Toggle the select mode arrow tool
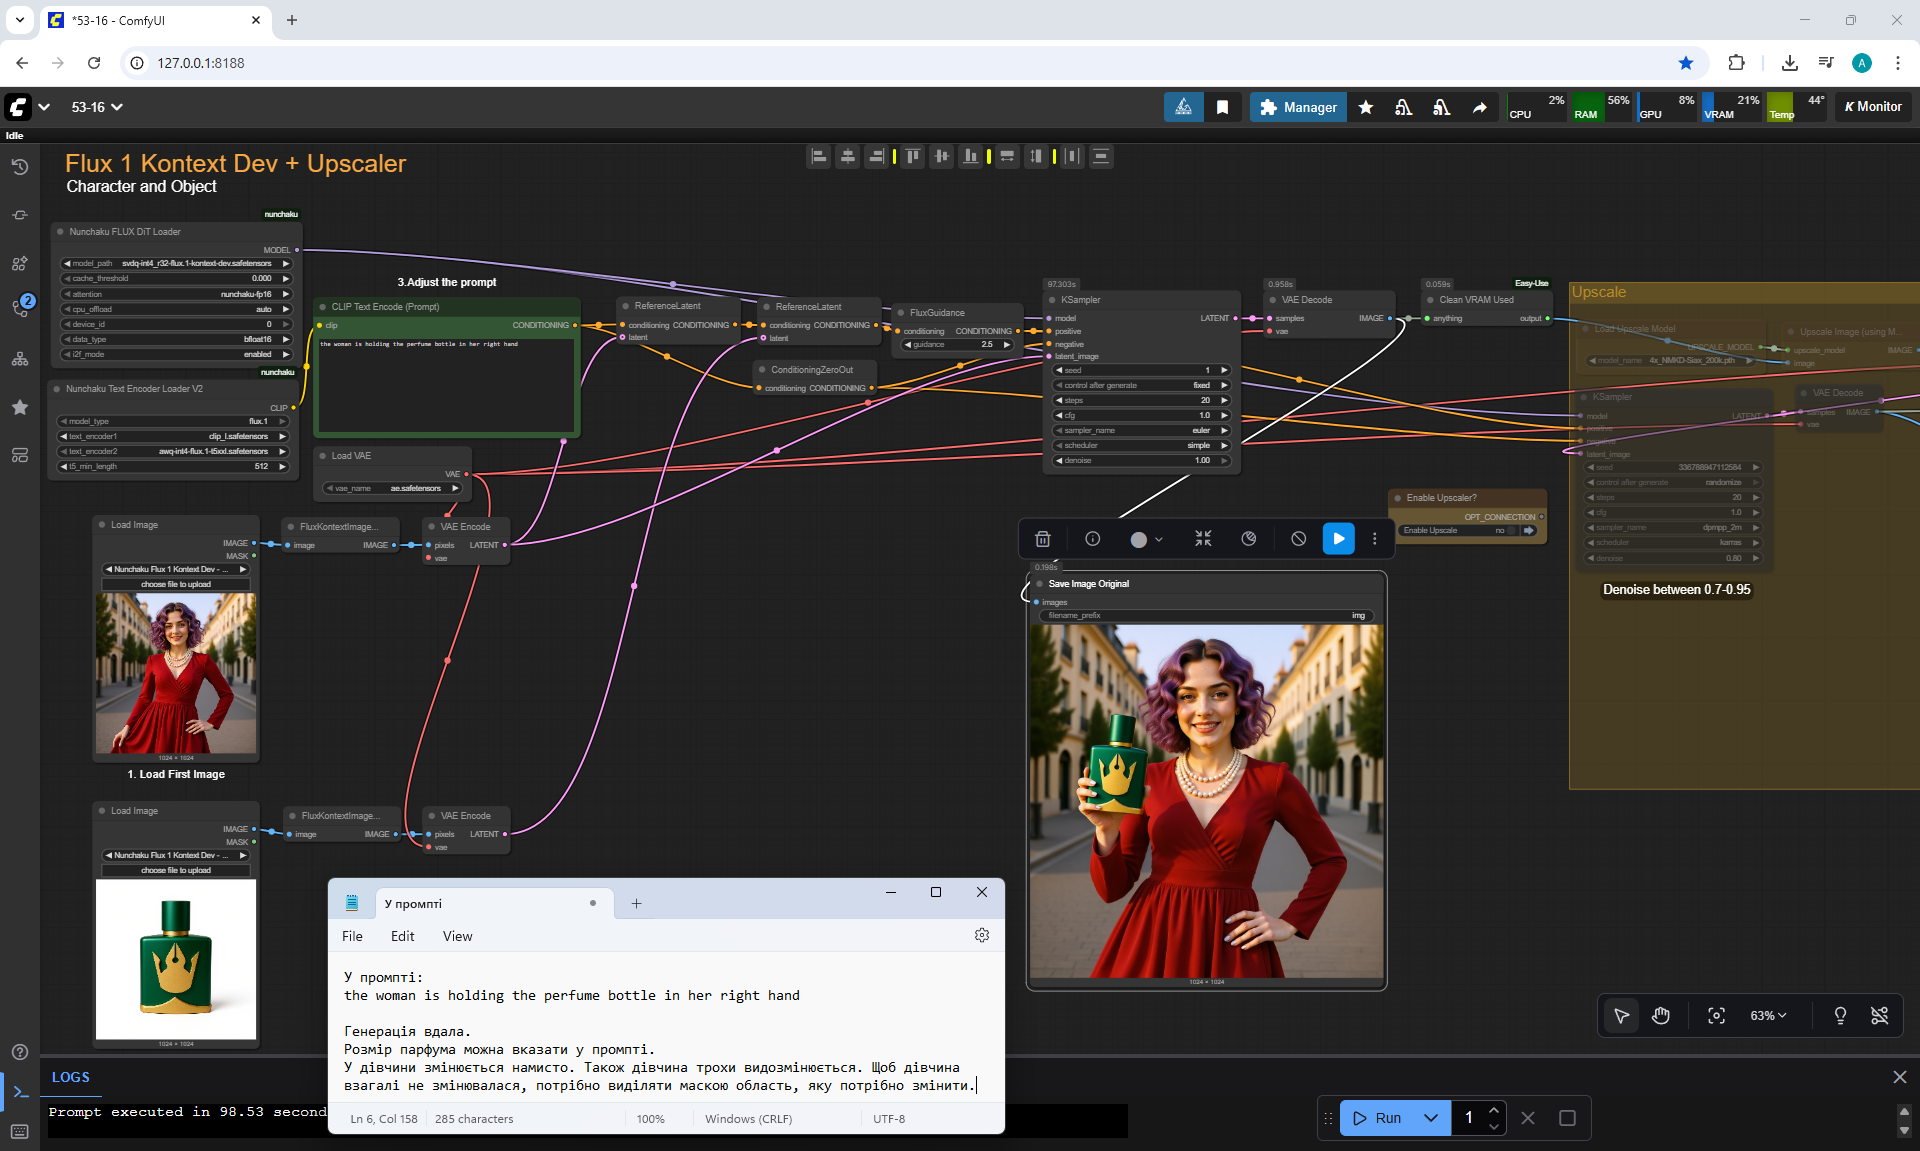The width and height of the screenshot is (1920, 1151). pyautogui.click(x=1621, y=1016)
